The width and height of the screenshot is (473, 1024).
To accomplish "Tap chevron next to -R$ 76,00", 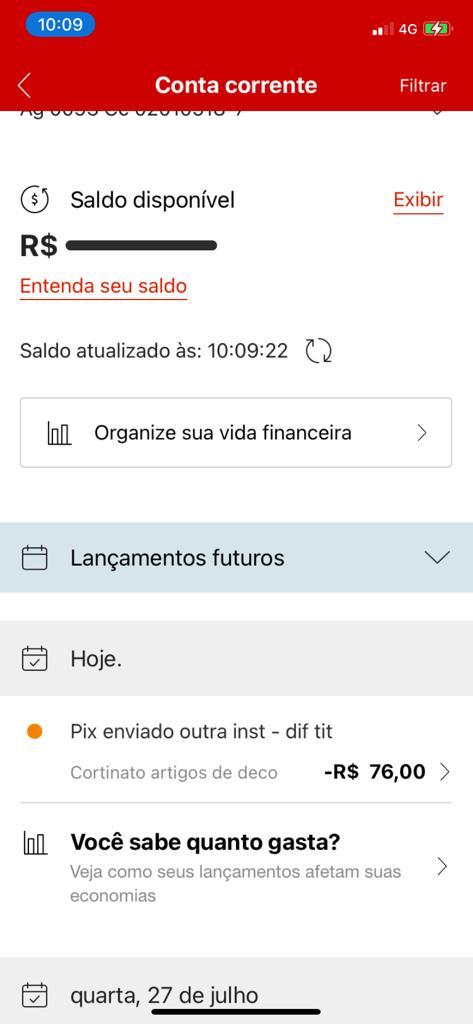I will [445, 773].
